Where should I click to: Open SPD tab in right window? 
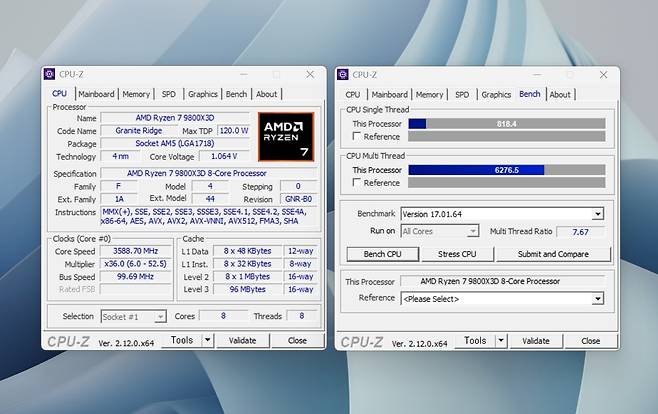pyautogui.click(x=462, y=94)
